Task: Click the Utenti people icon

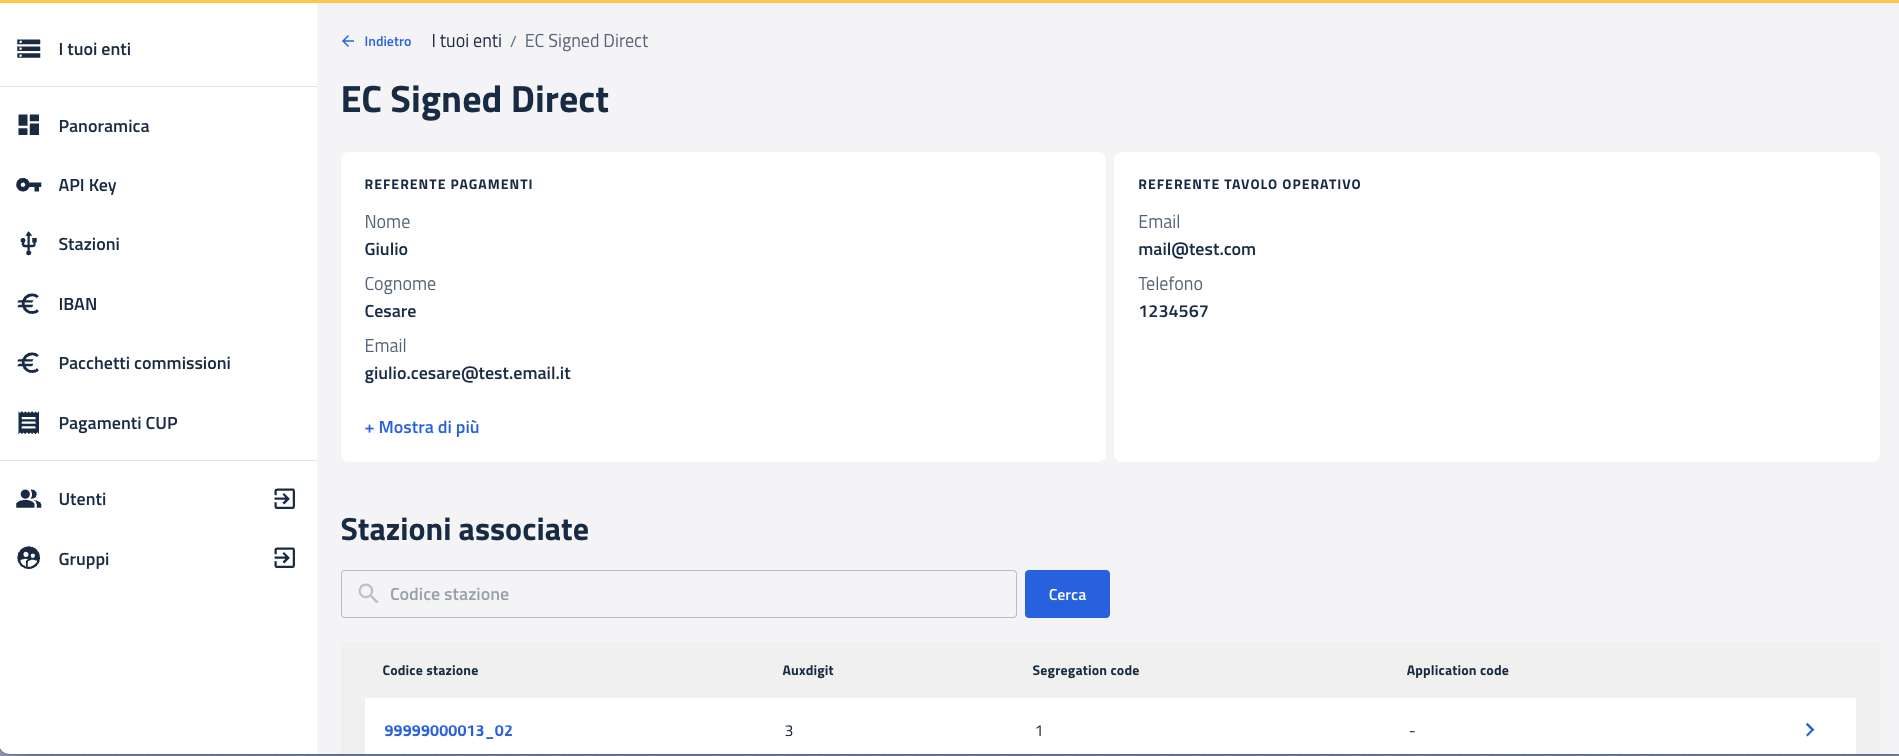Action: pos(29,499)
